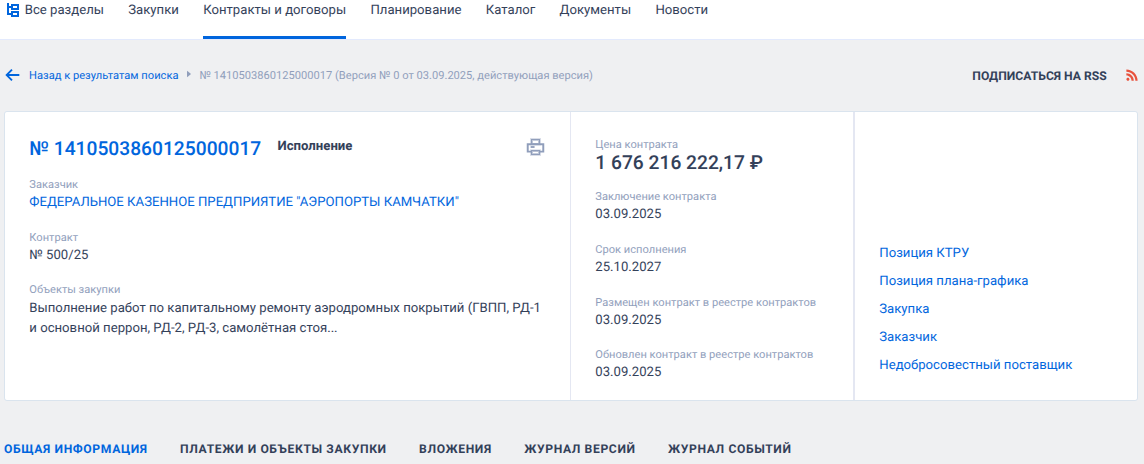Switch to ОБЩАЯ ИНФОРМАЦИЯ tab
This screenshot has height=464, width=1144.
point(76,449)
